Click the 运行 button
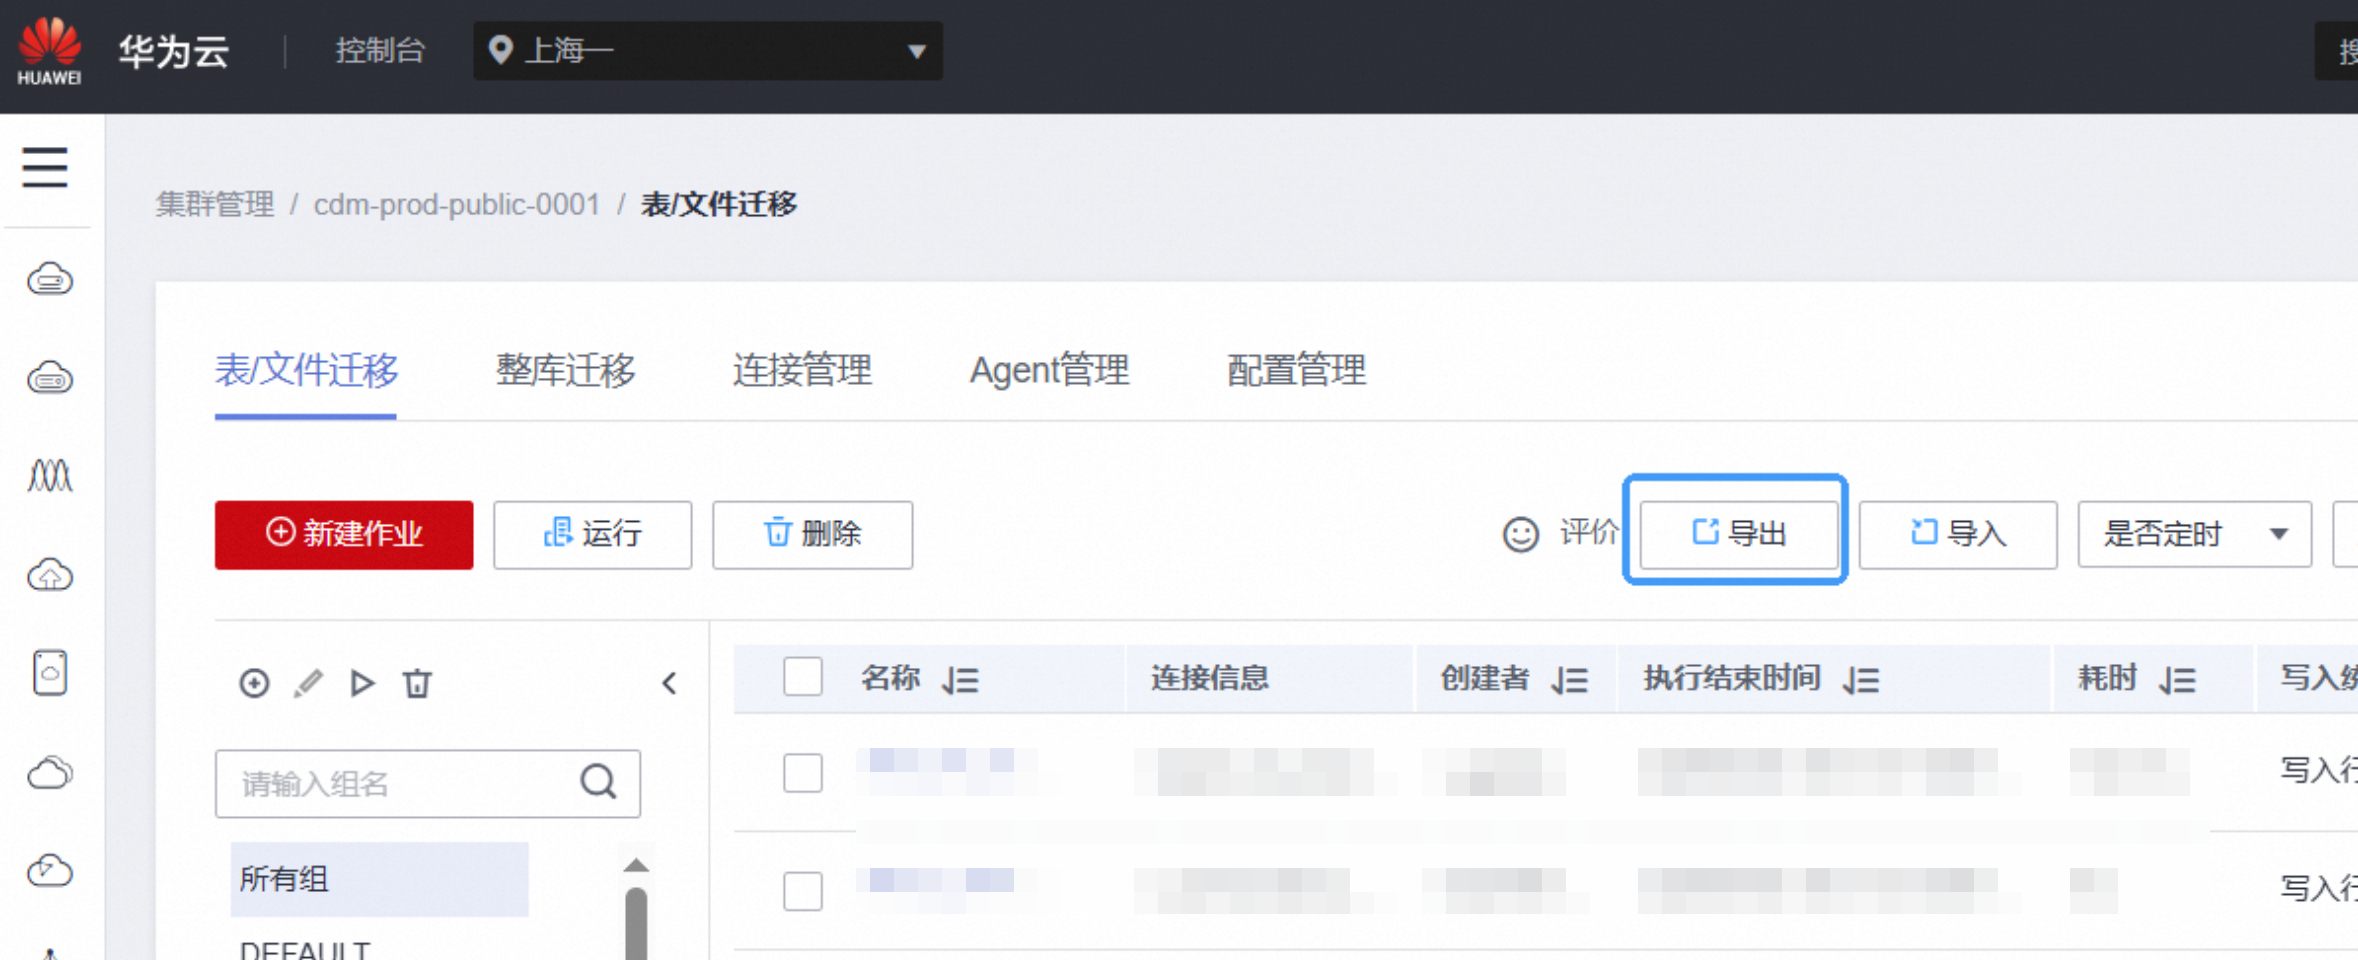The height and width of the screenshot is (960, 2358). [592, 534]
